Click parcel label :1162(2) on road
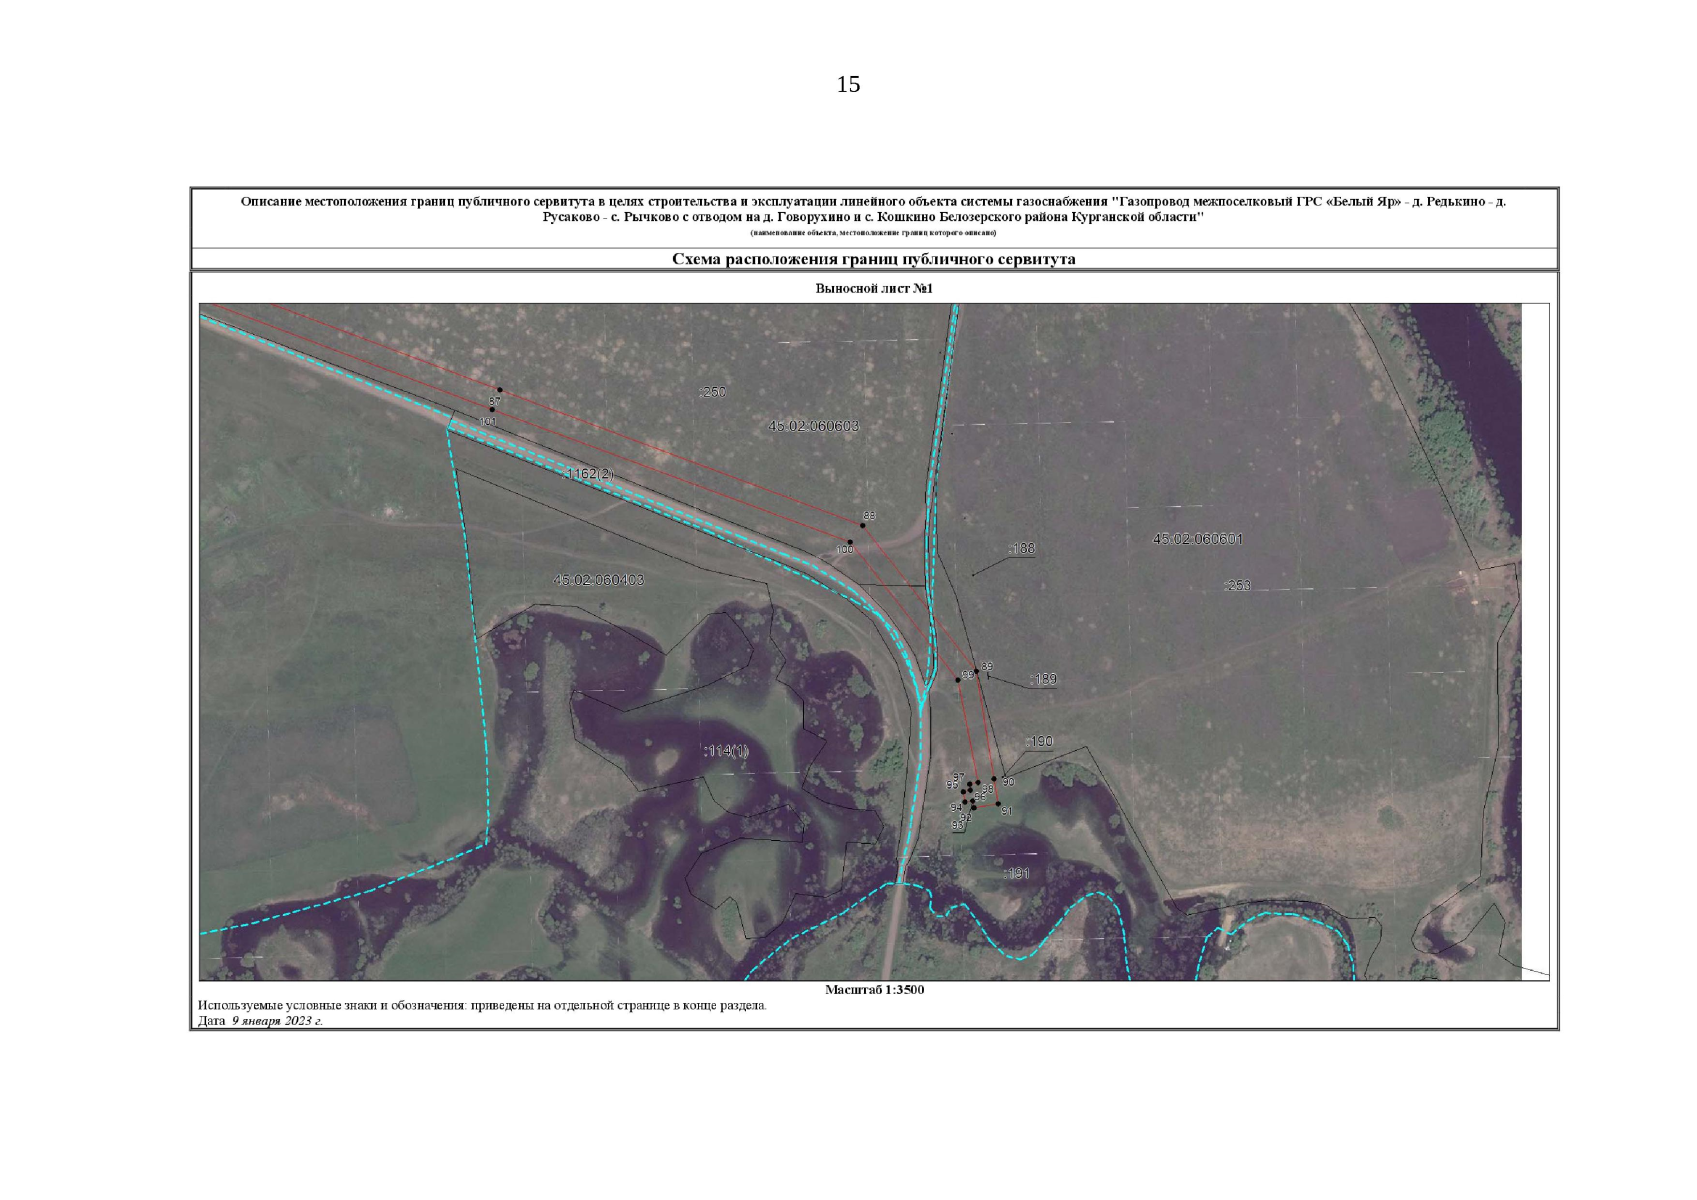 point(589,473)
